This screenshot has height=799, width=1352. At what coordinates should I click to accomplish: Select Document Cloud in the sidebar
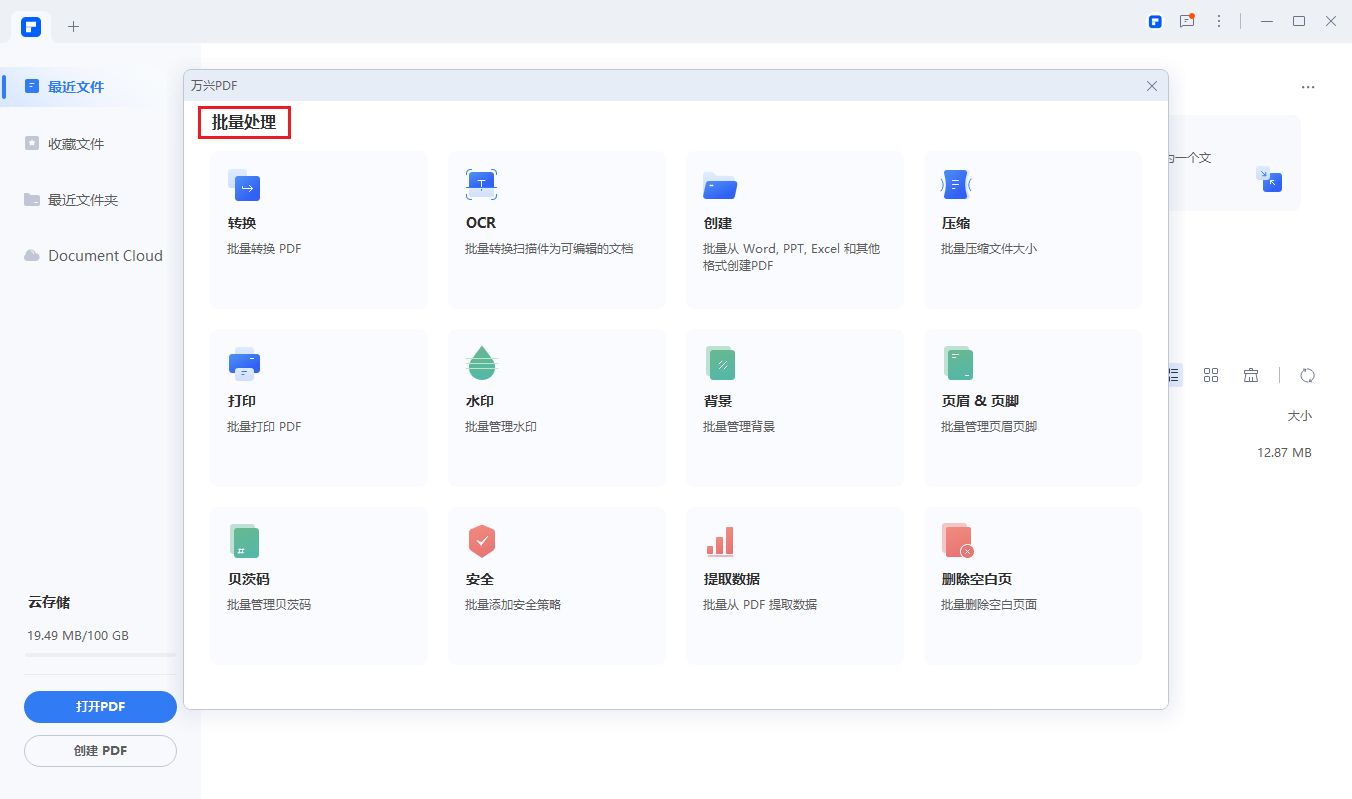tap(104, 255)
